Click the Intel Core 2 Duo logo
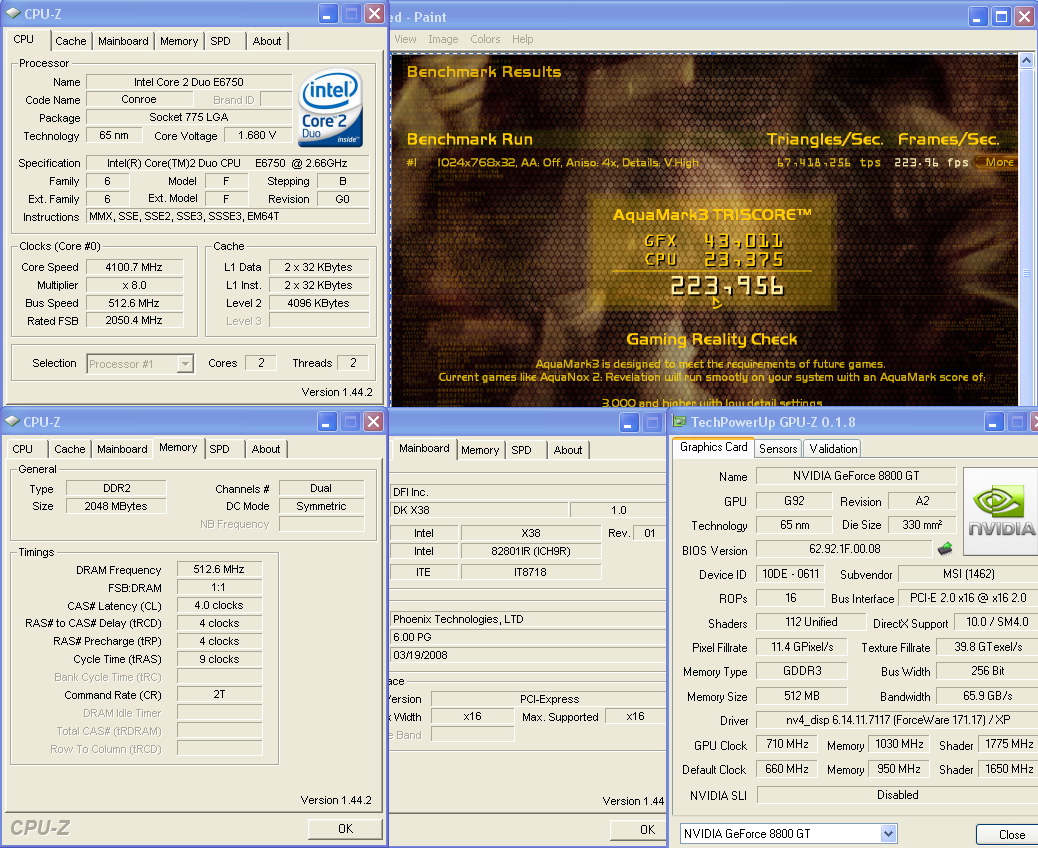The height and width of the screenshot is (848, 1038). [330, 107]
